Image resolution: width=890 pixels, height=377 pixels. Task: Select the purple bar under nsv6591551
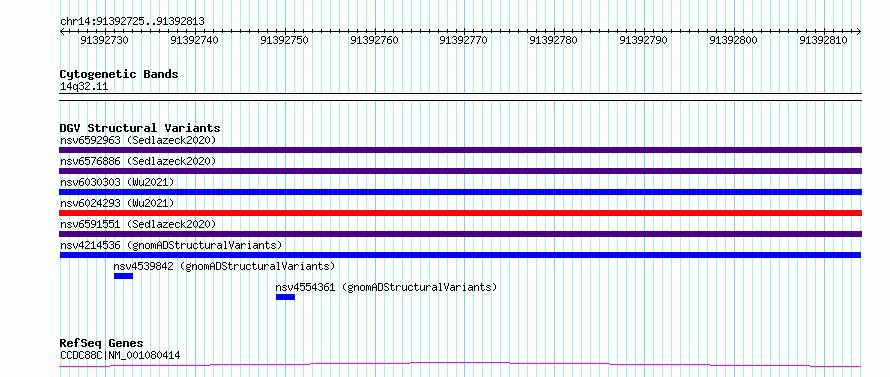460,234
